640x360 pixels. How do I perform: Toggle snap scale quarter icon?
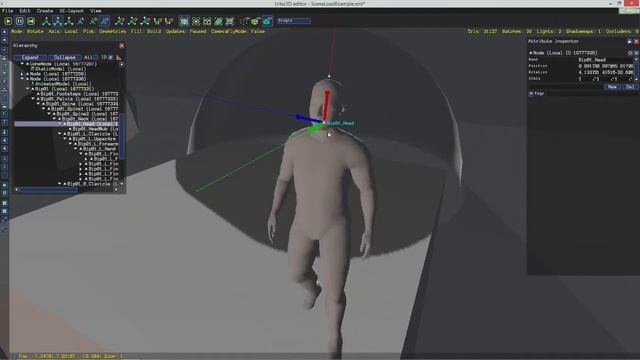(x=169, y=21)
